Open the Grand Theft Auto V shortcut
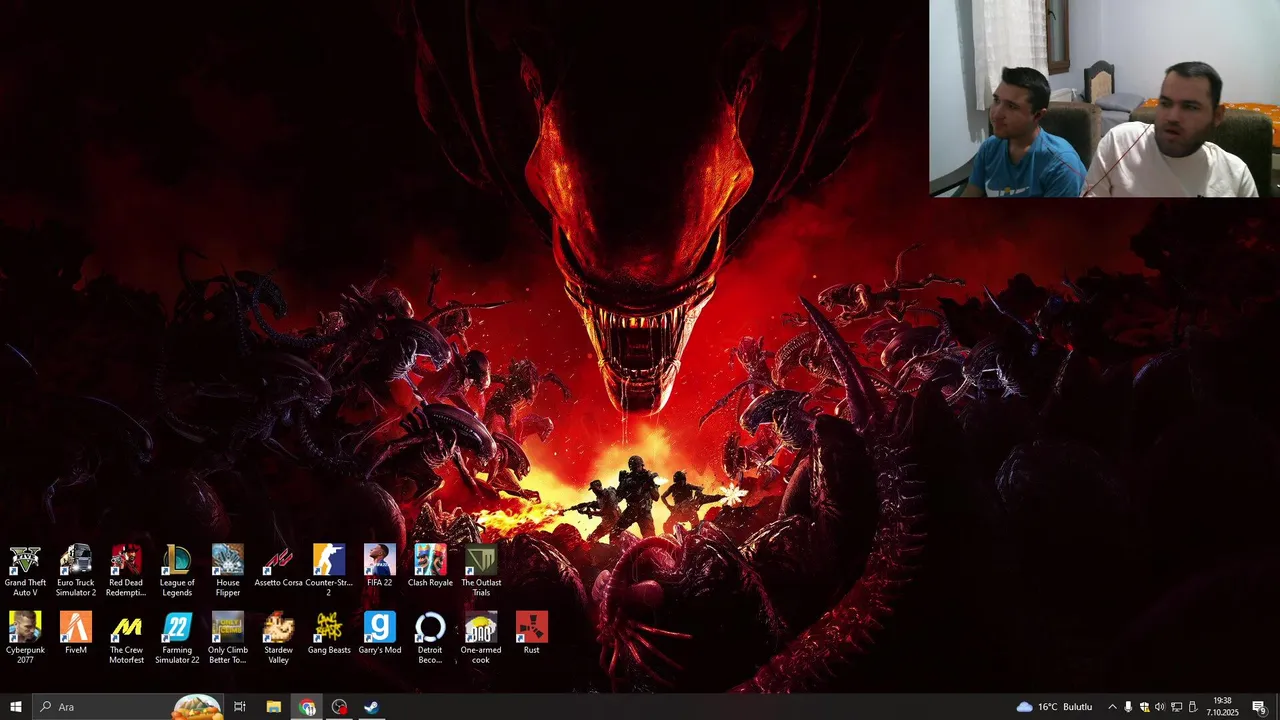This screenshot has width=1280, height=720. pos(25,571)
